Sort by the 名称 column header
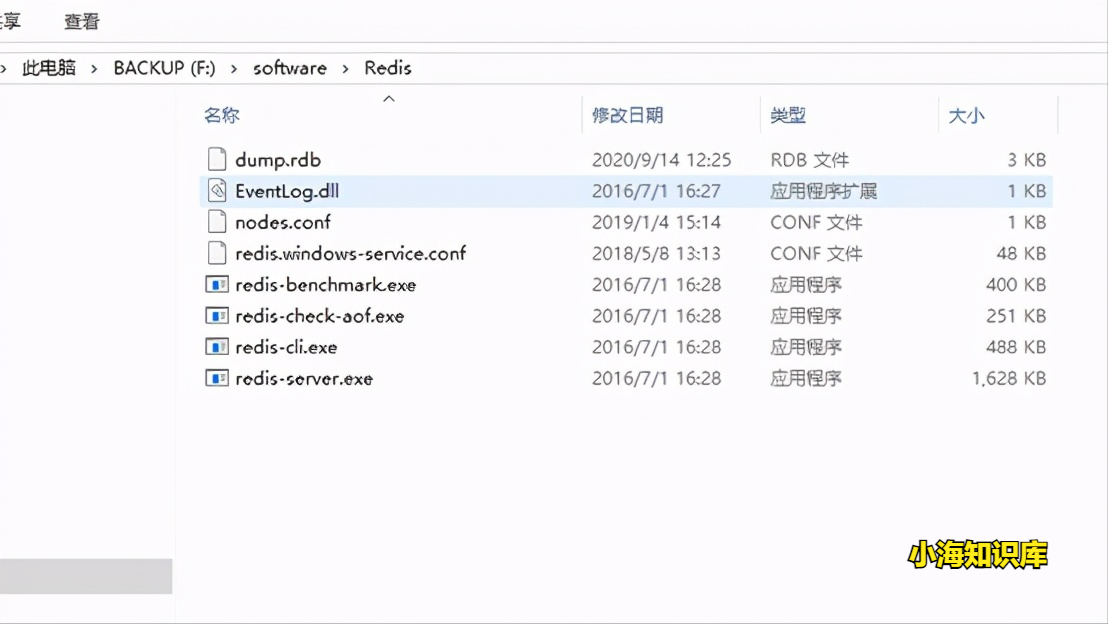The height and width of the screenshot is (624, 1108). pyautogui.click(x=222, y=115)
